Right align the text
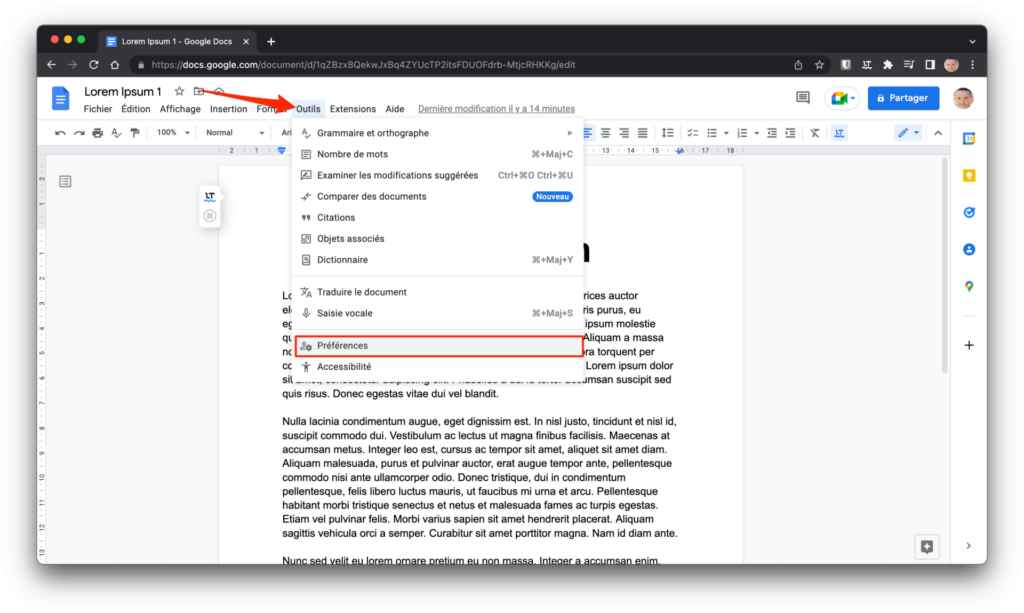The image size is (1024, 613). (624, 133)
